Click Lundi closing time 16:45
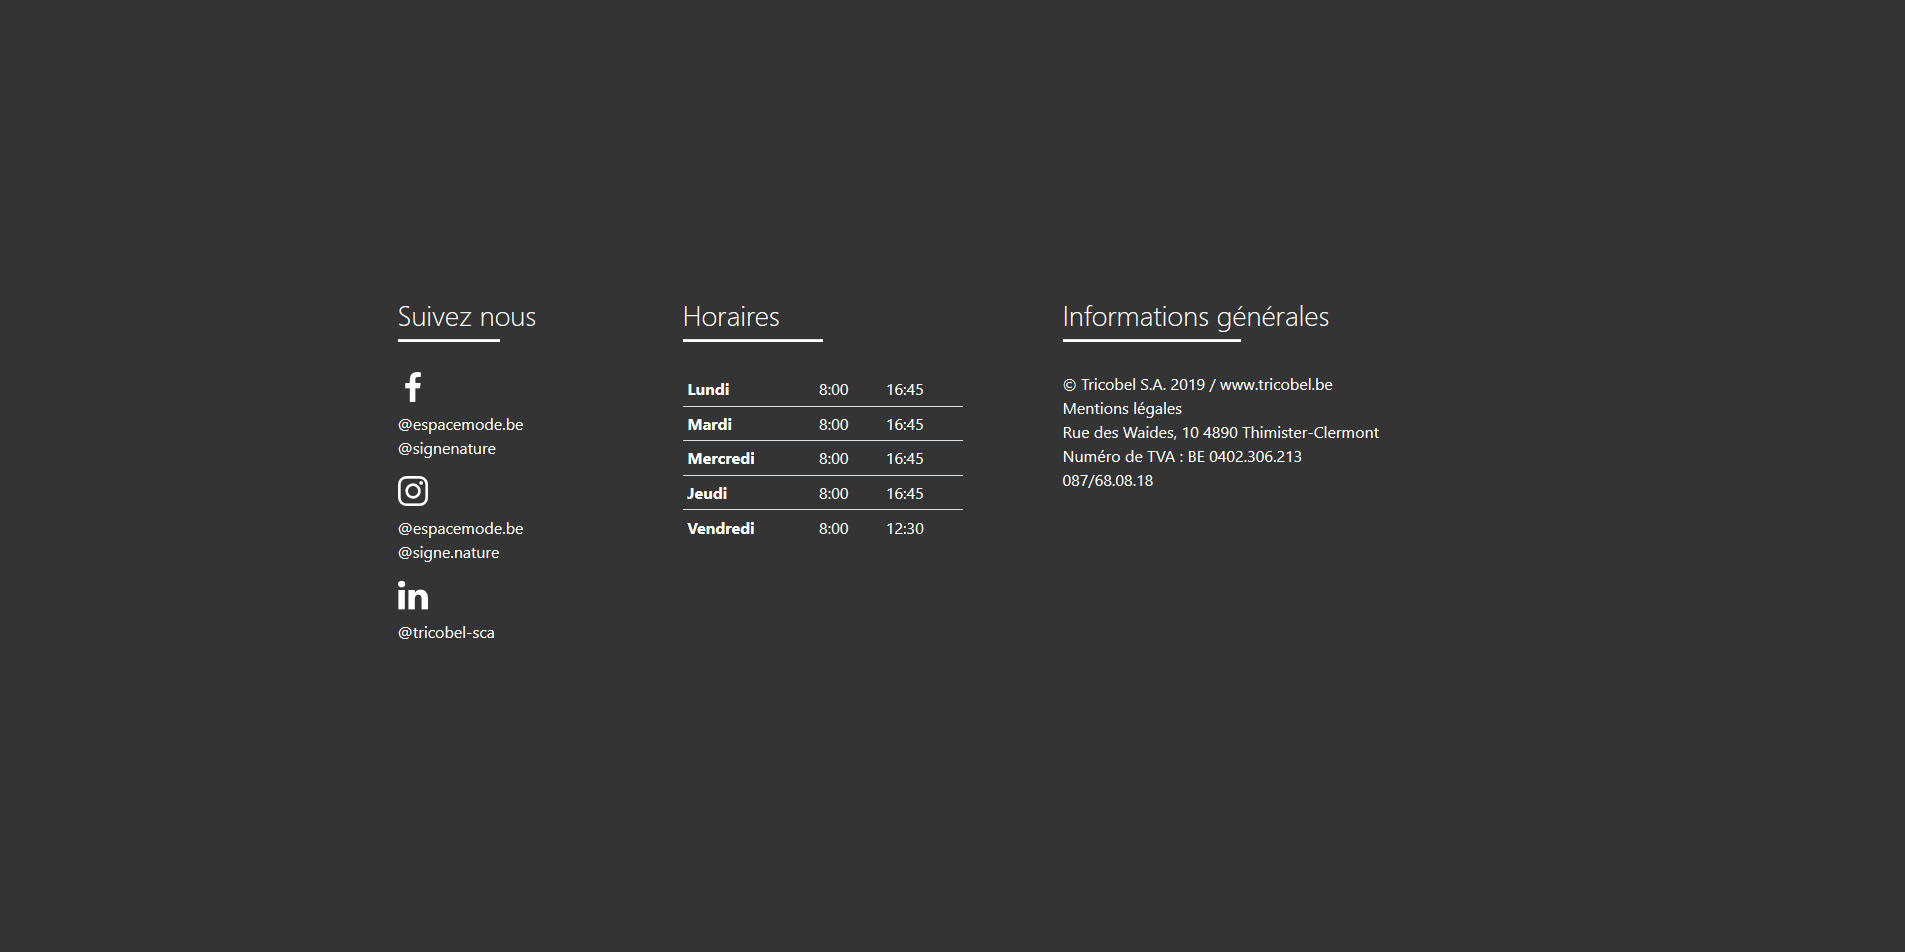1905x952 pixels. pos(905,389)
